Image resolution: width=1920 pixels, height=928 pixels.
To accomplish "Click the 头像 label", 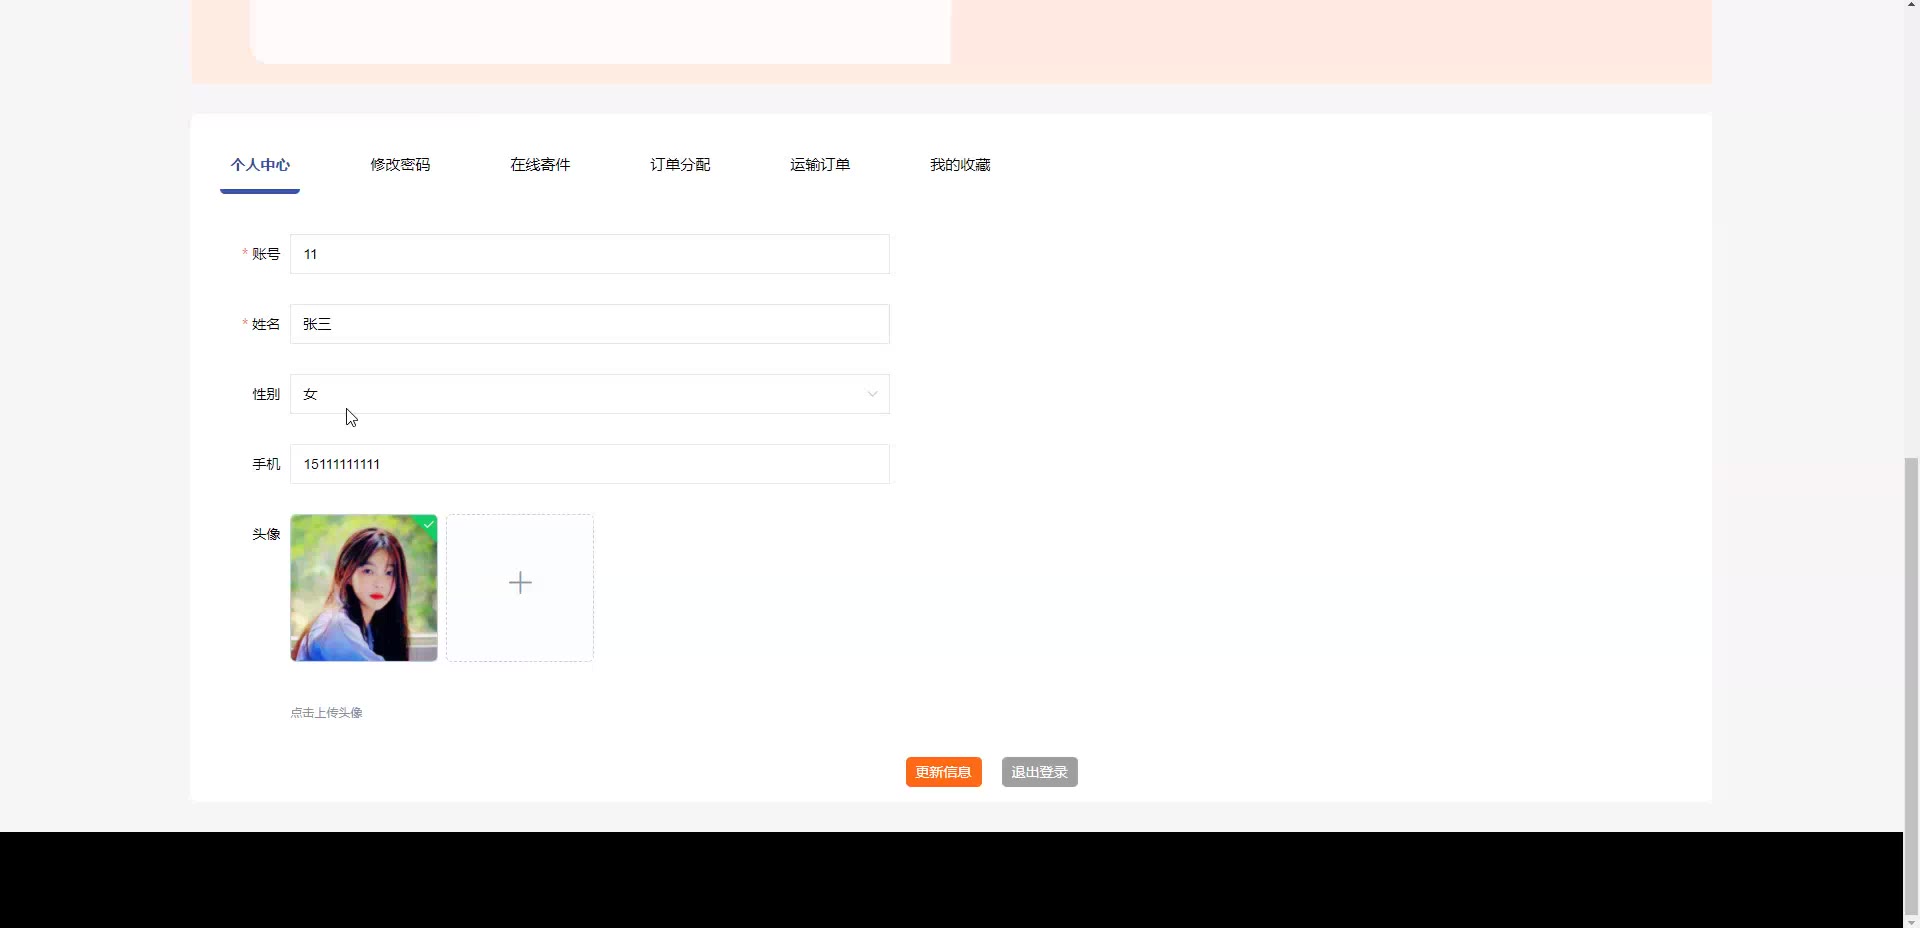I will [266, 534].
